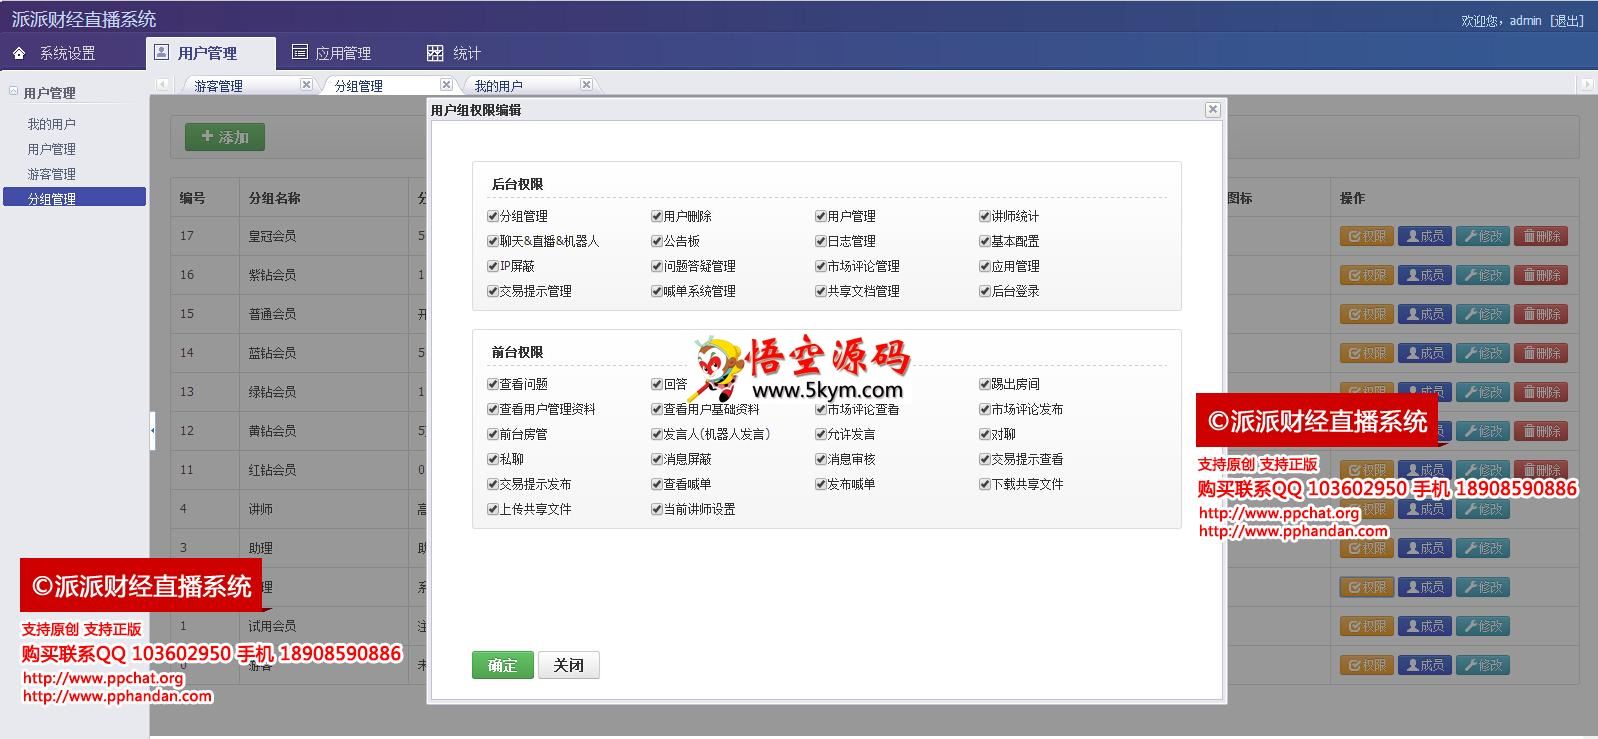1598x739 pixels.
Task: Click the 退出 logout link
Action: tap(1567, 20)
